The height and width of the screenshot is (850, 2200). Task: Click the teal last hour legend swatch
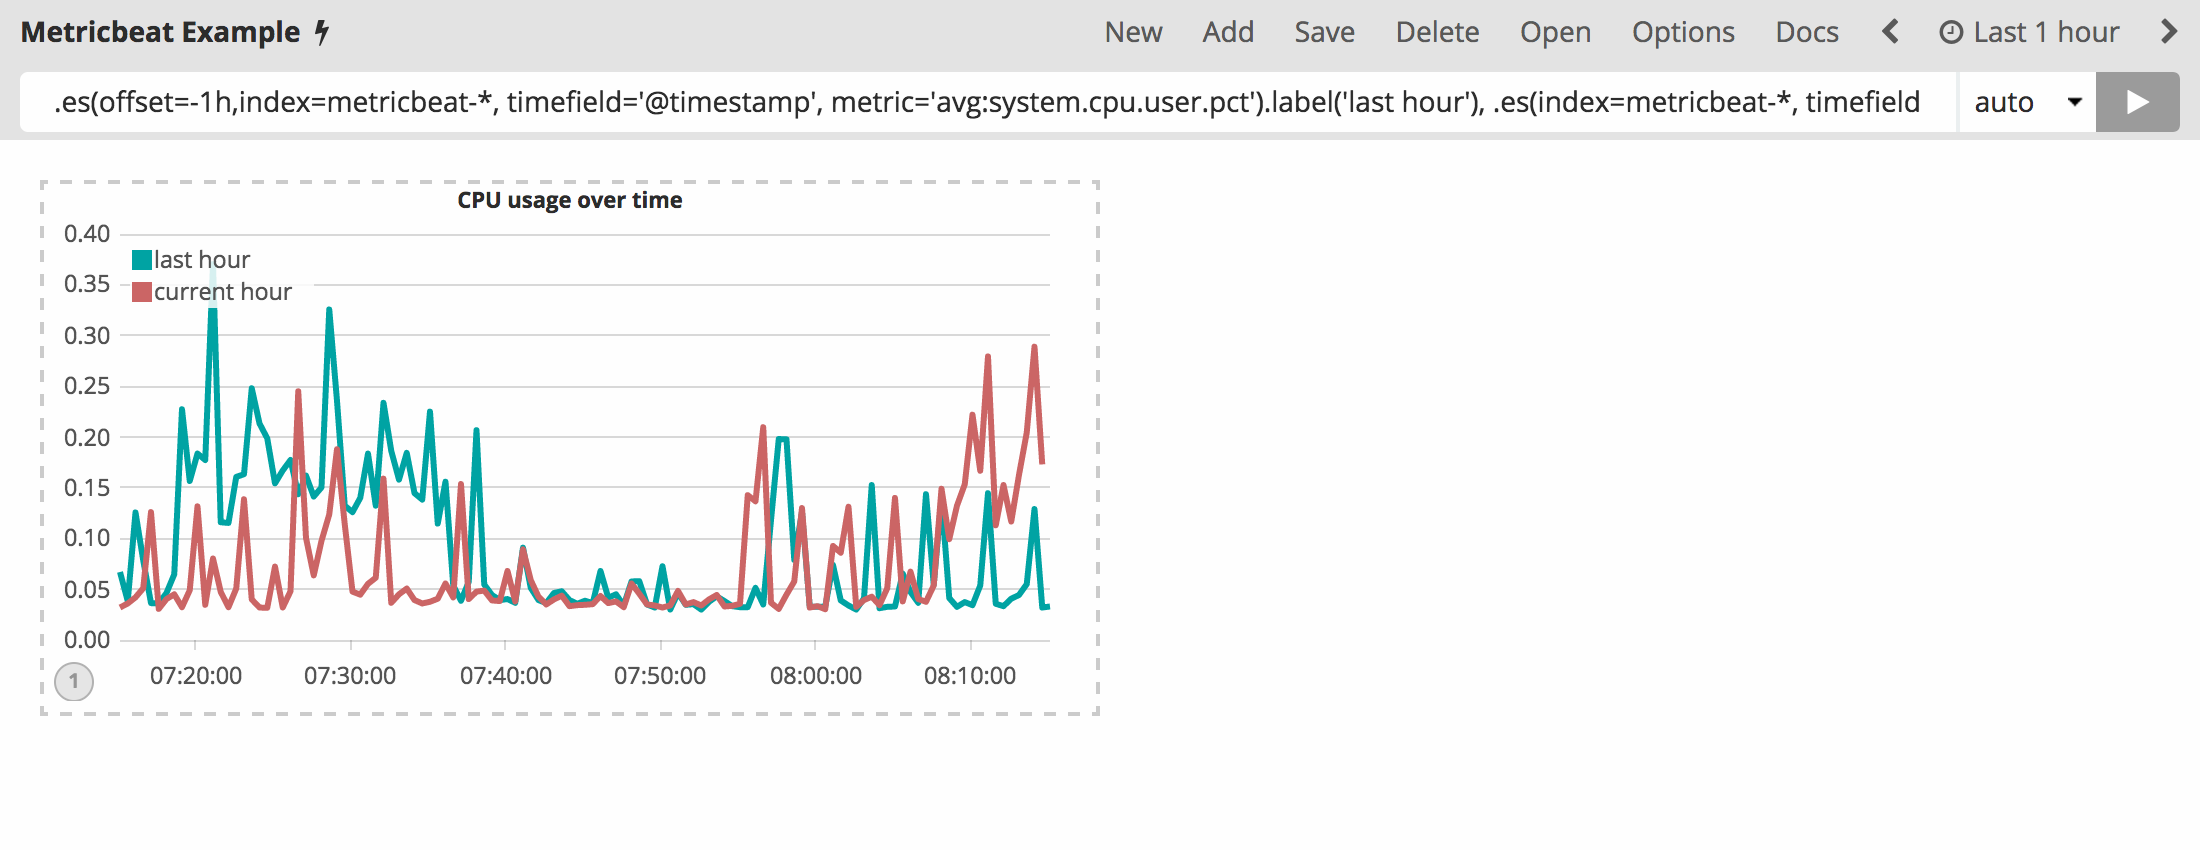click(142, 260)
